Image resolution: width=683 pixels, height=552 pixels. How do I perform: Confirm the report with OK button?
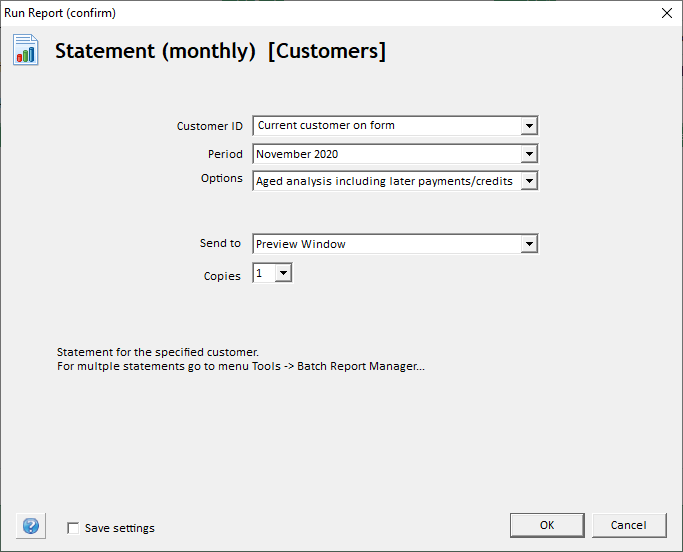click(547, 525)
